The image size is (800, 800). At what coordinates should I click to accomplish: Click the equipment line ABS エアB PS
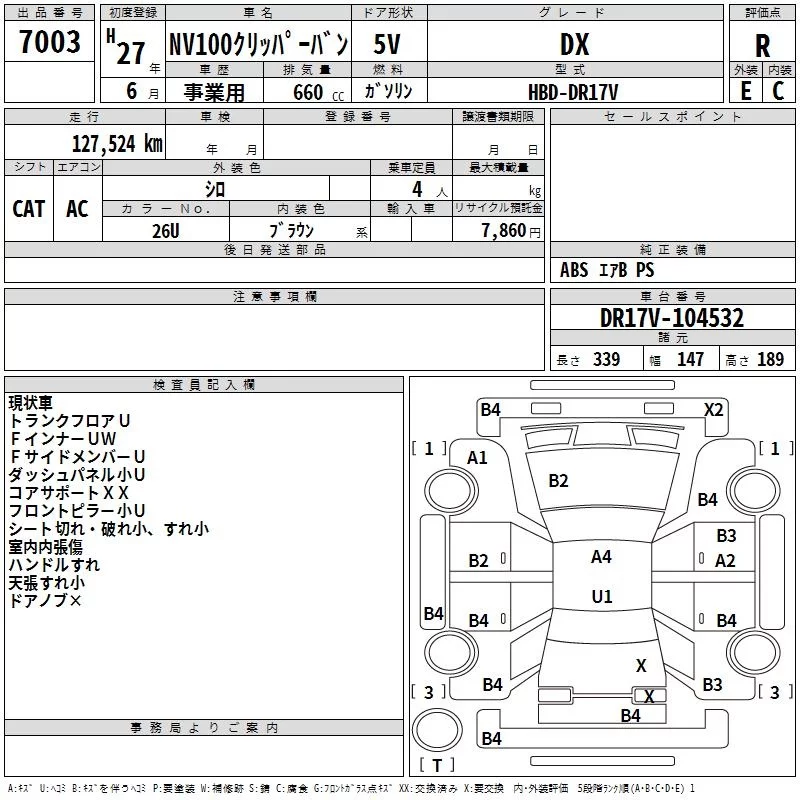click(607, 270)
